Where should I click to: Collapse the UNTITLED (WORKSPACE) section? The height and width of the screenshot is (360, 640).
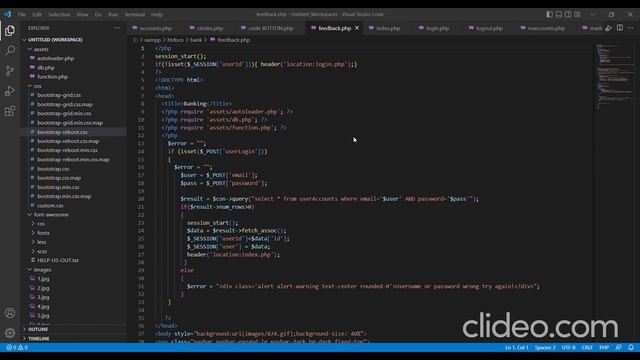[73, 40]
